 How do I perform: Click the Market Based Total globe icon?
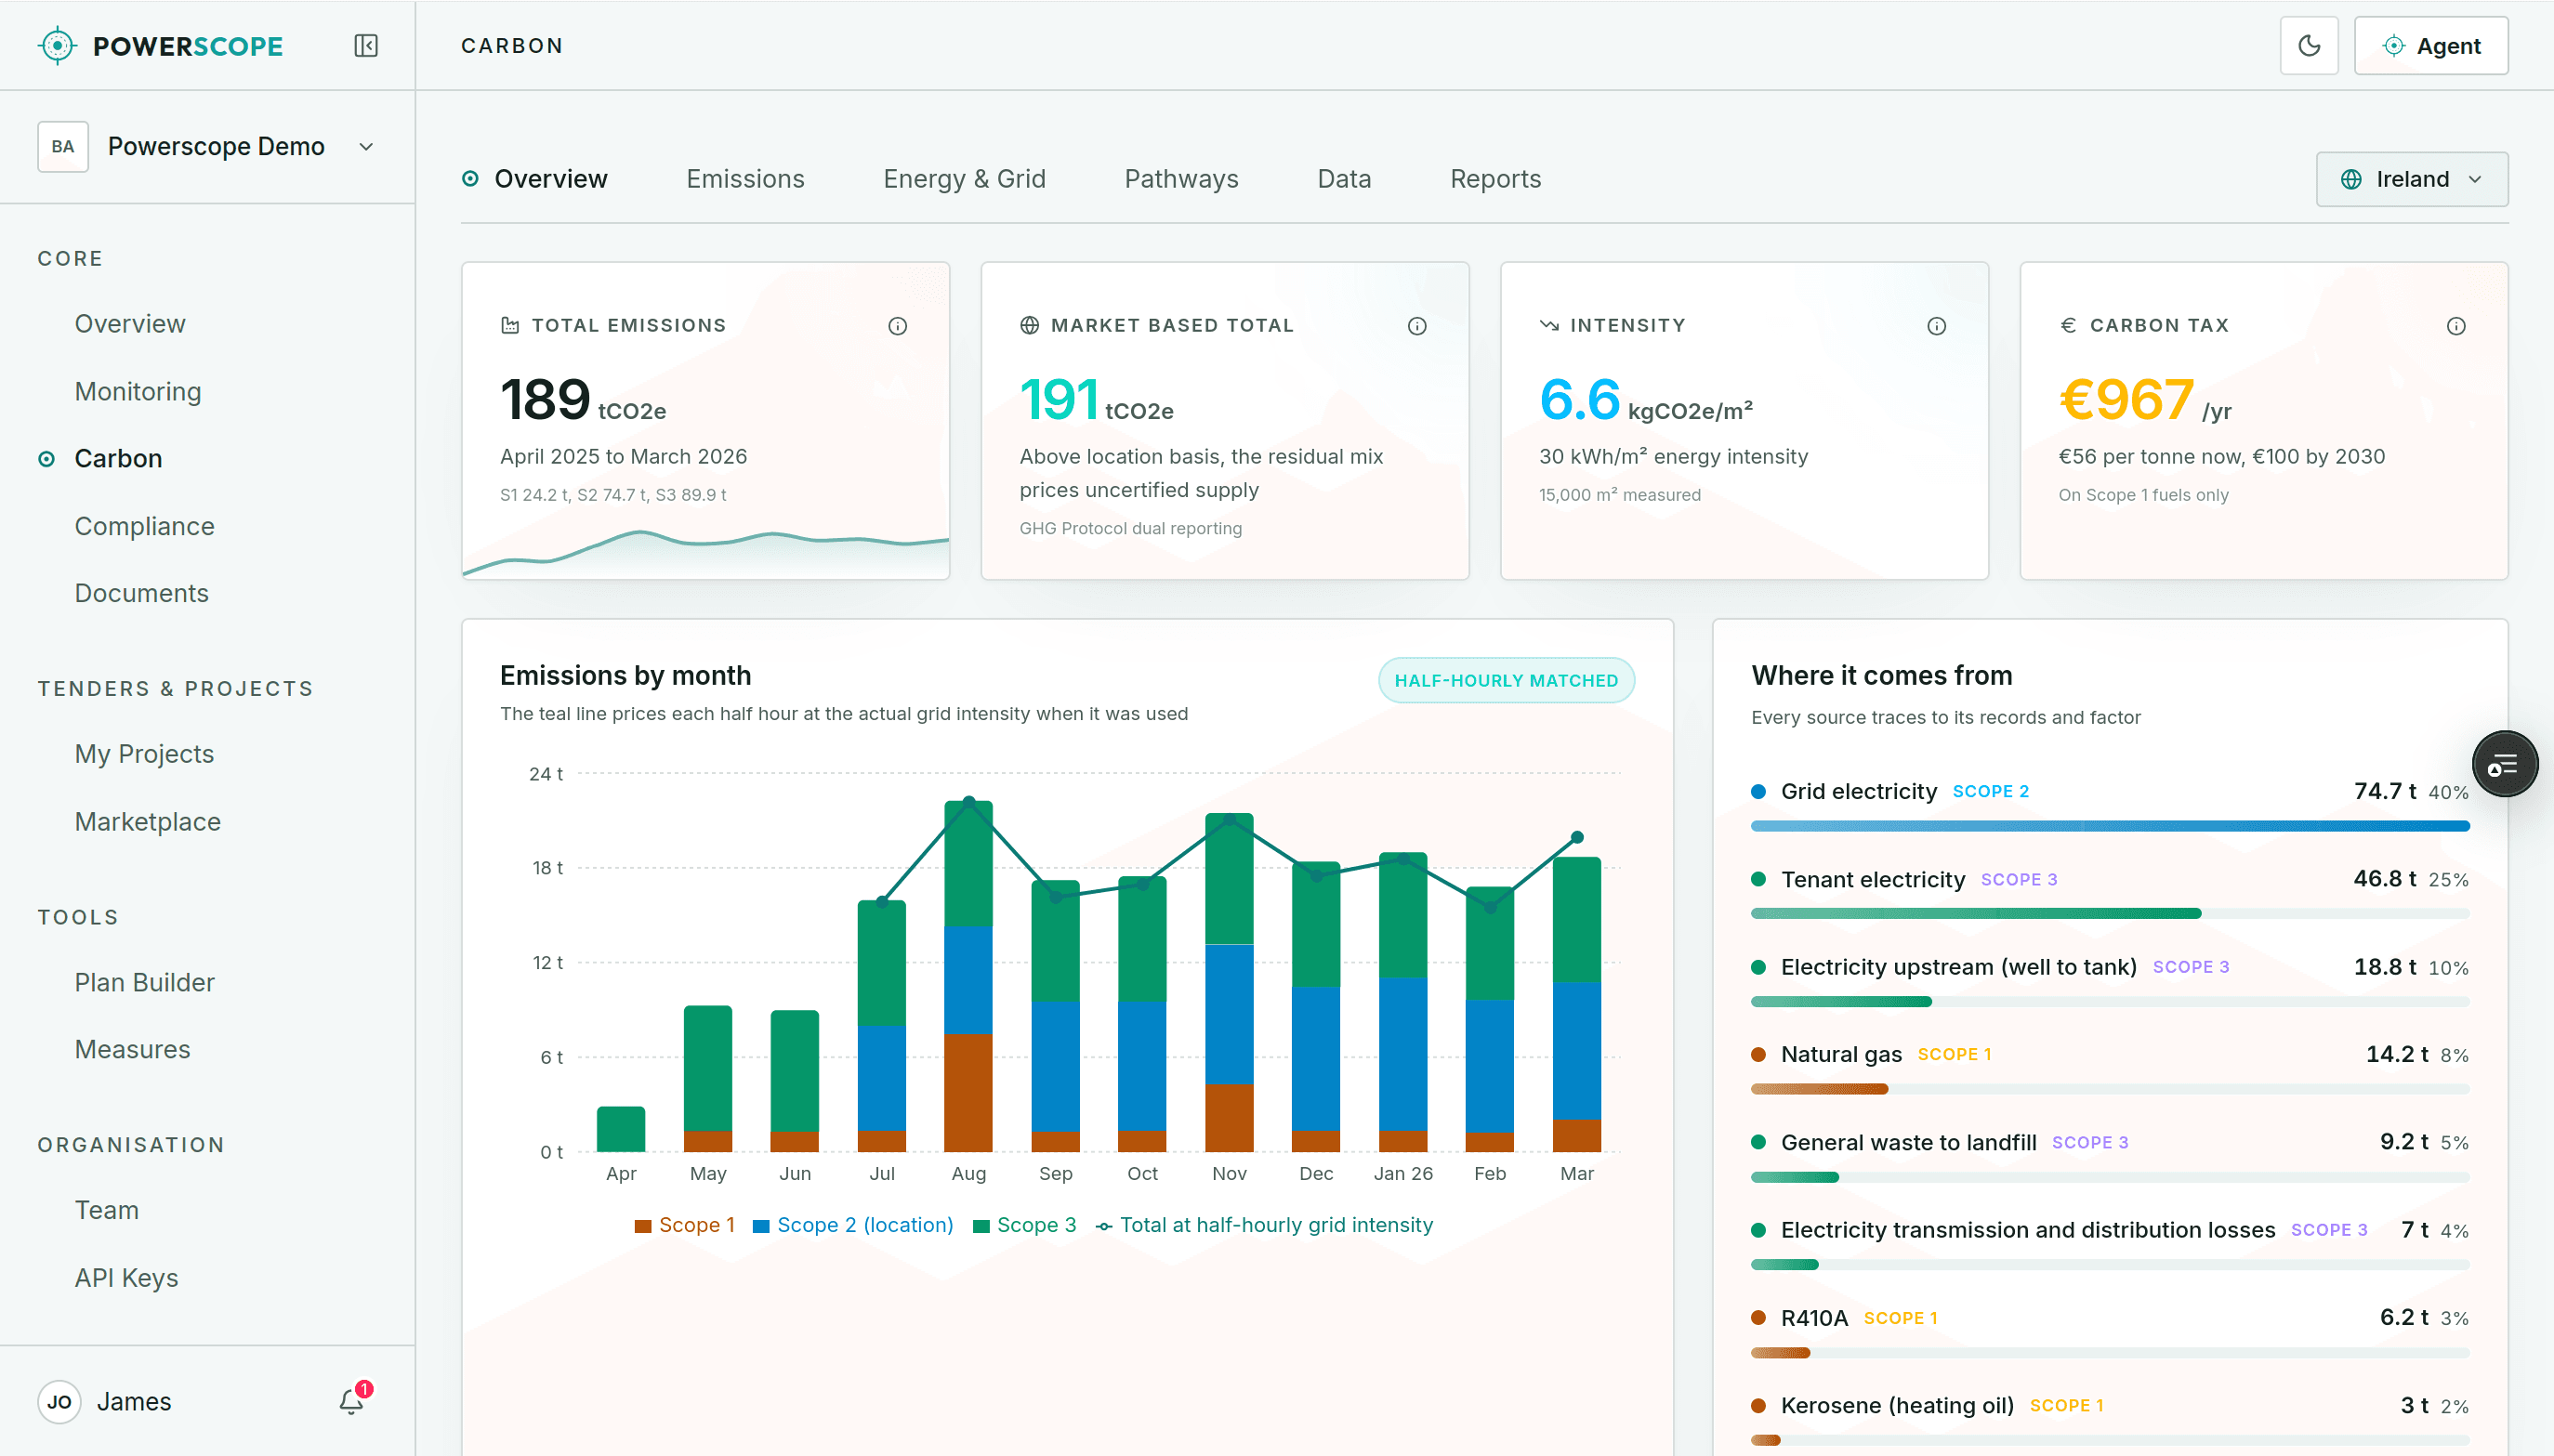1029,325
